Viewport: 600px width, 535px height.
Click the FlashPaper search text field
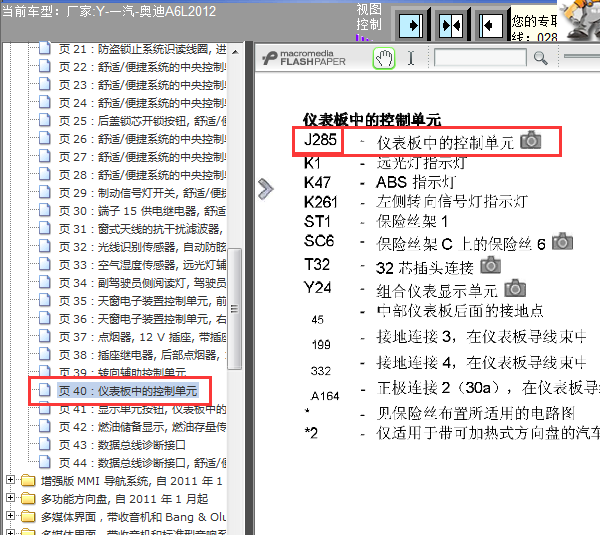click(x=480, y=58)
